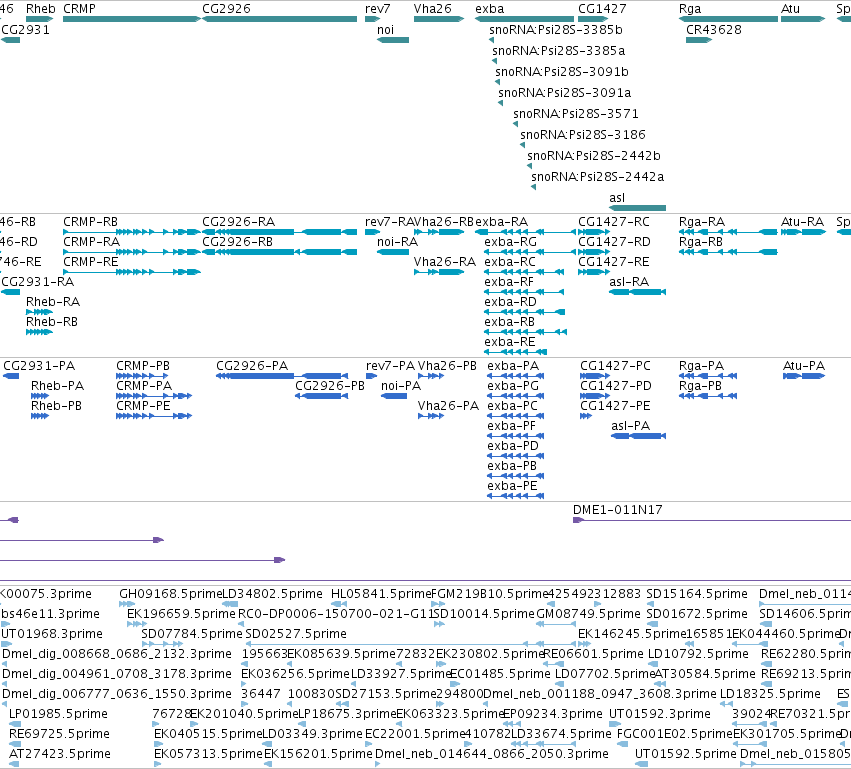Select the noi-RA transcript label
851x769 pixels.
(x=397, y=242)
